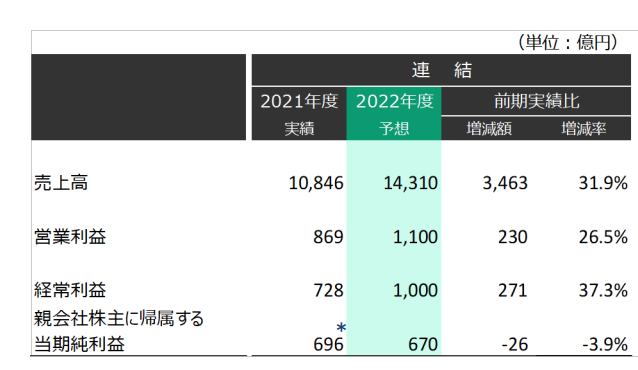The width and height of the screenshot is (638, 370).
Task: Click the 1,100 forecast value
Action: (415, 237)
